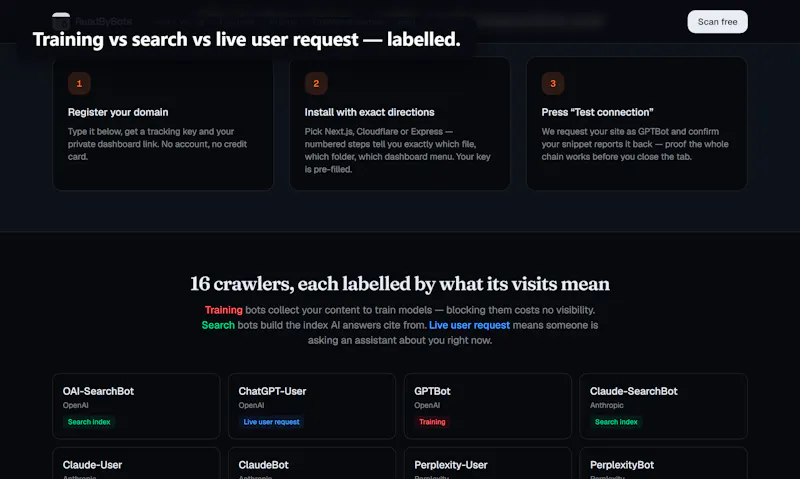Open the GPTBot crawler card
The image size is (800, 479).
(x=488, y=406)
